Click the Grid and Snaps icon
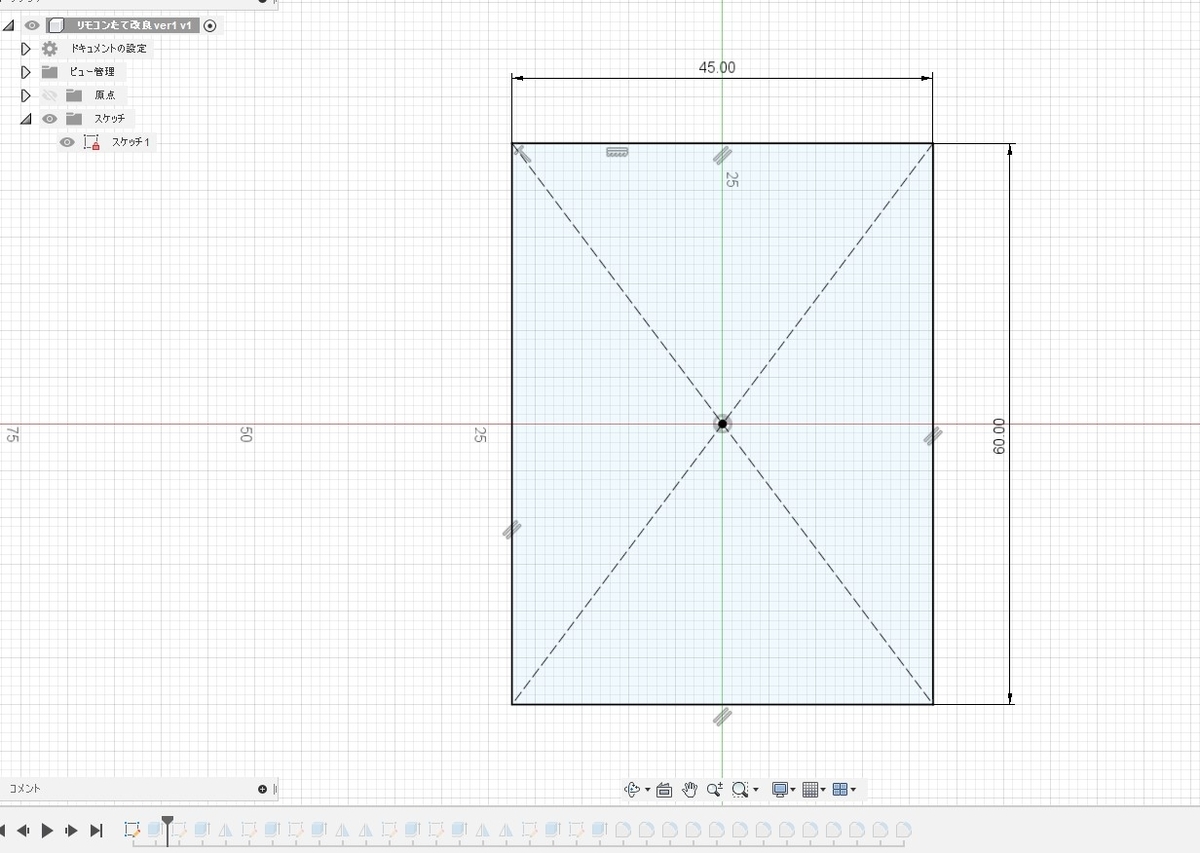This screenshot has height=853, width=1200. click(x=811, y=789)
